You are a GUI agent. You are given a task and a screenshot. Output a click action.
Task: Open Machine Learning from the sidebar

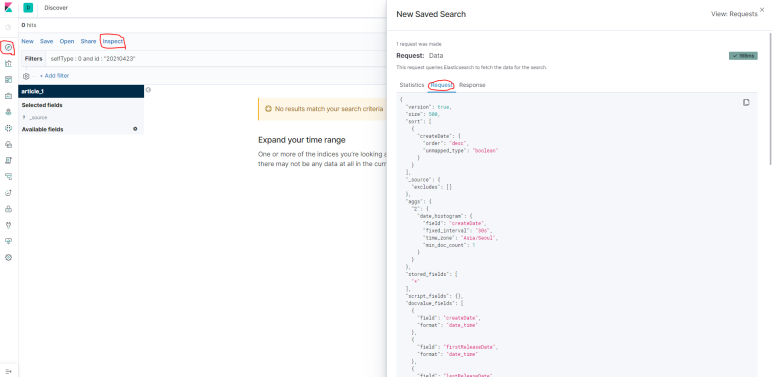pos(8,128)
